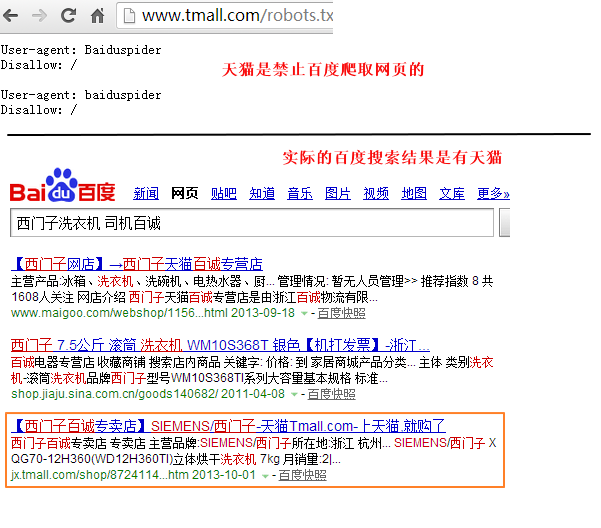Click the www.maigoo.com/webshop/1156...html URL text
601x528 pixels.
pyautogui.click(x=120, y=313)
